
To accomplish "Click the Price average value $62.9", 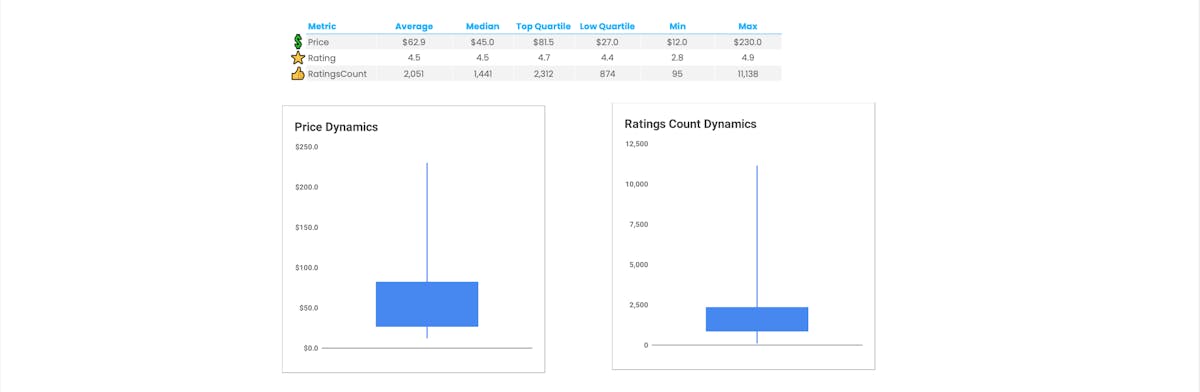I will (414, 42).
